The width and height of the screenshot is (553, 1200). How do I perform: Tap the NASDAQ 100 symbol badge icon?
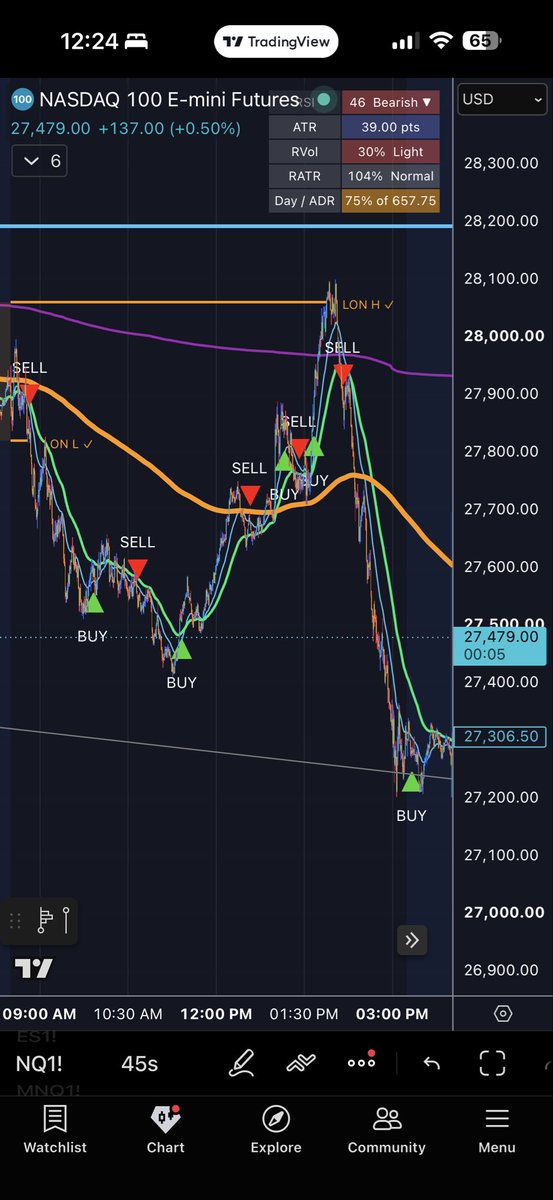(21, 100)
